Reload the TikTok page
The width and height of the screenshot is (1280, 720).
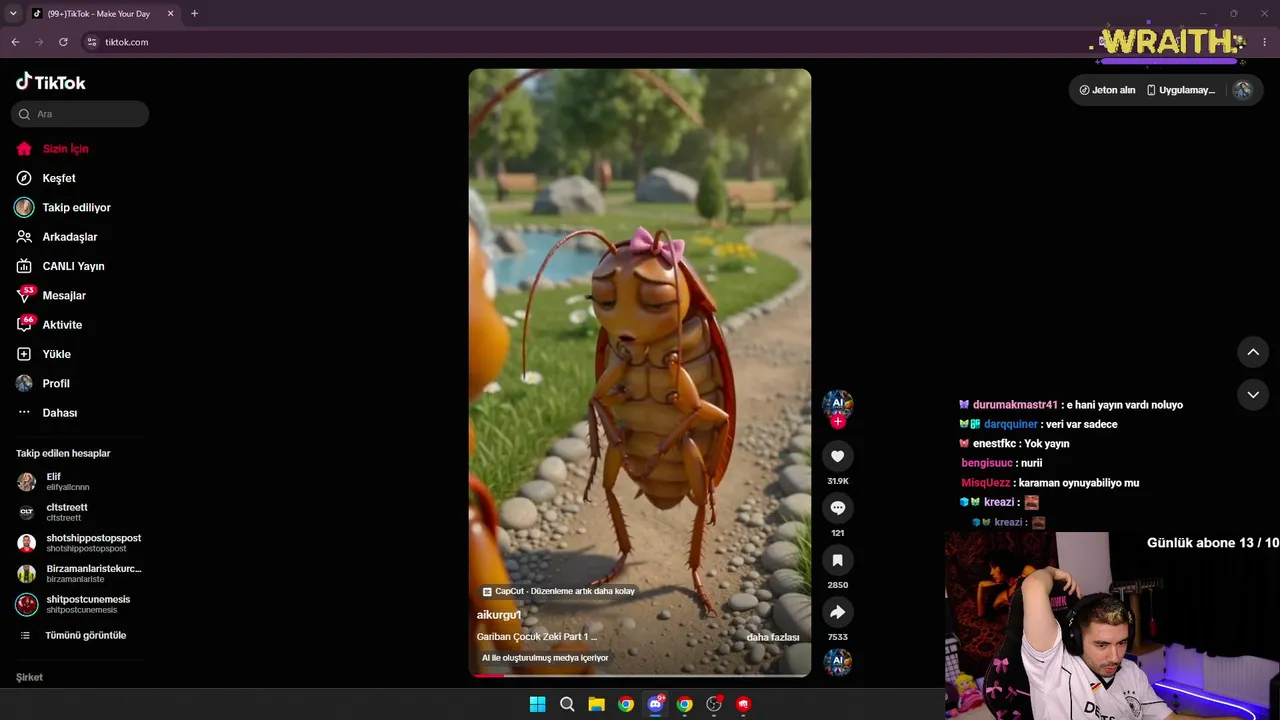tap(63, 42)
